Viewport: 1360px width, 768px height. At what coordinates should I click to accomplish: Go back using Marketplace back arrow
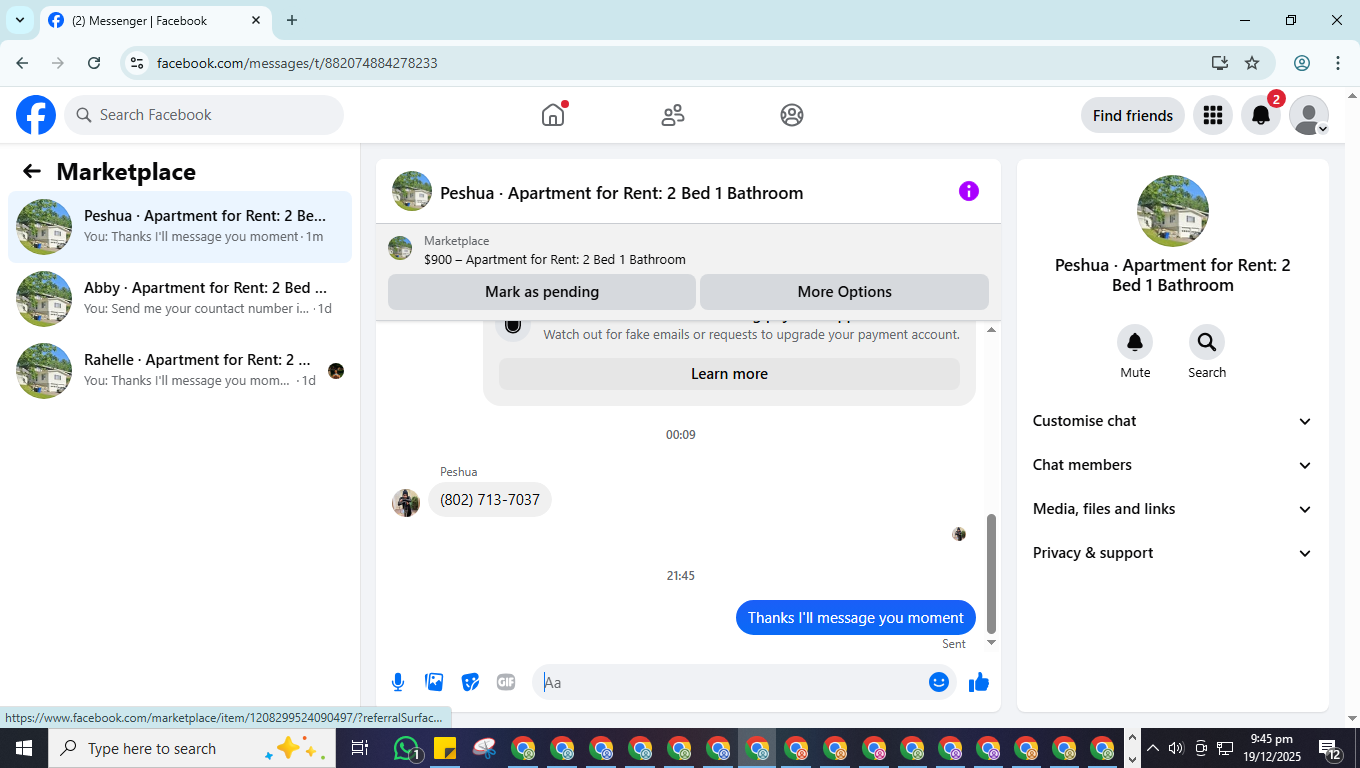[x=32, y=171]
